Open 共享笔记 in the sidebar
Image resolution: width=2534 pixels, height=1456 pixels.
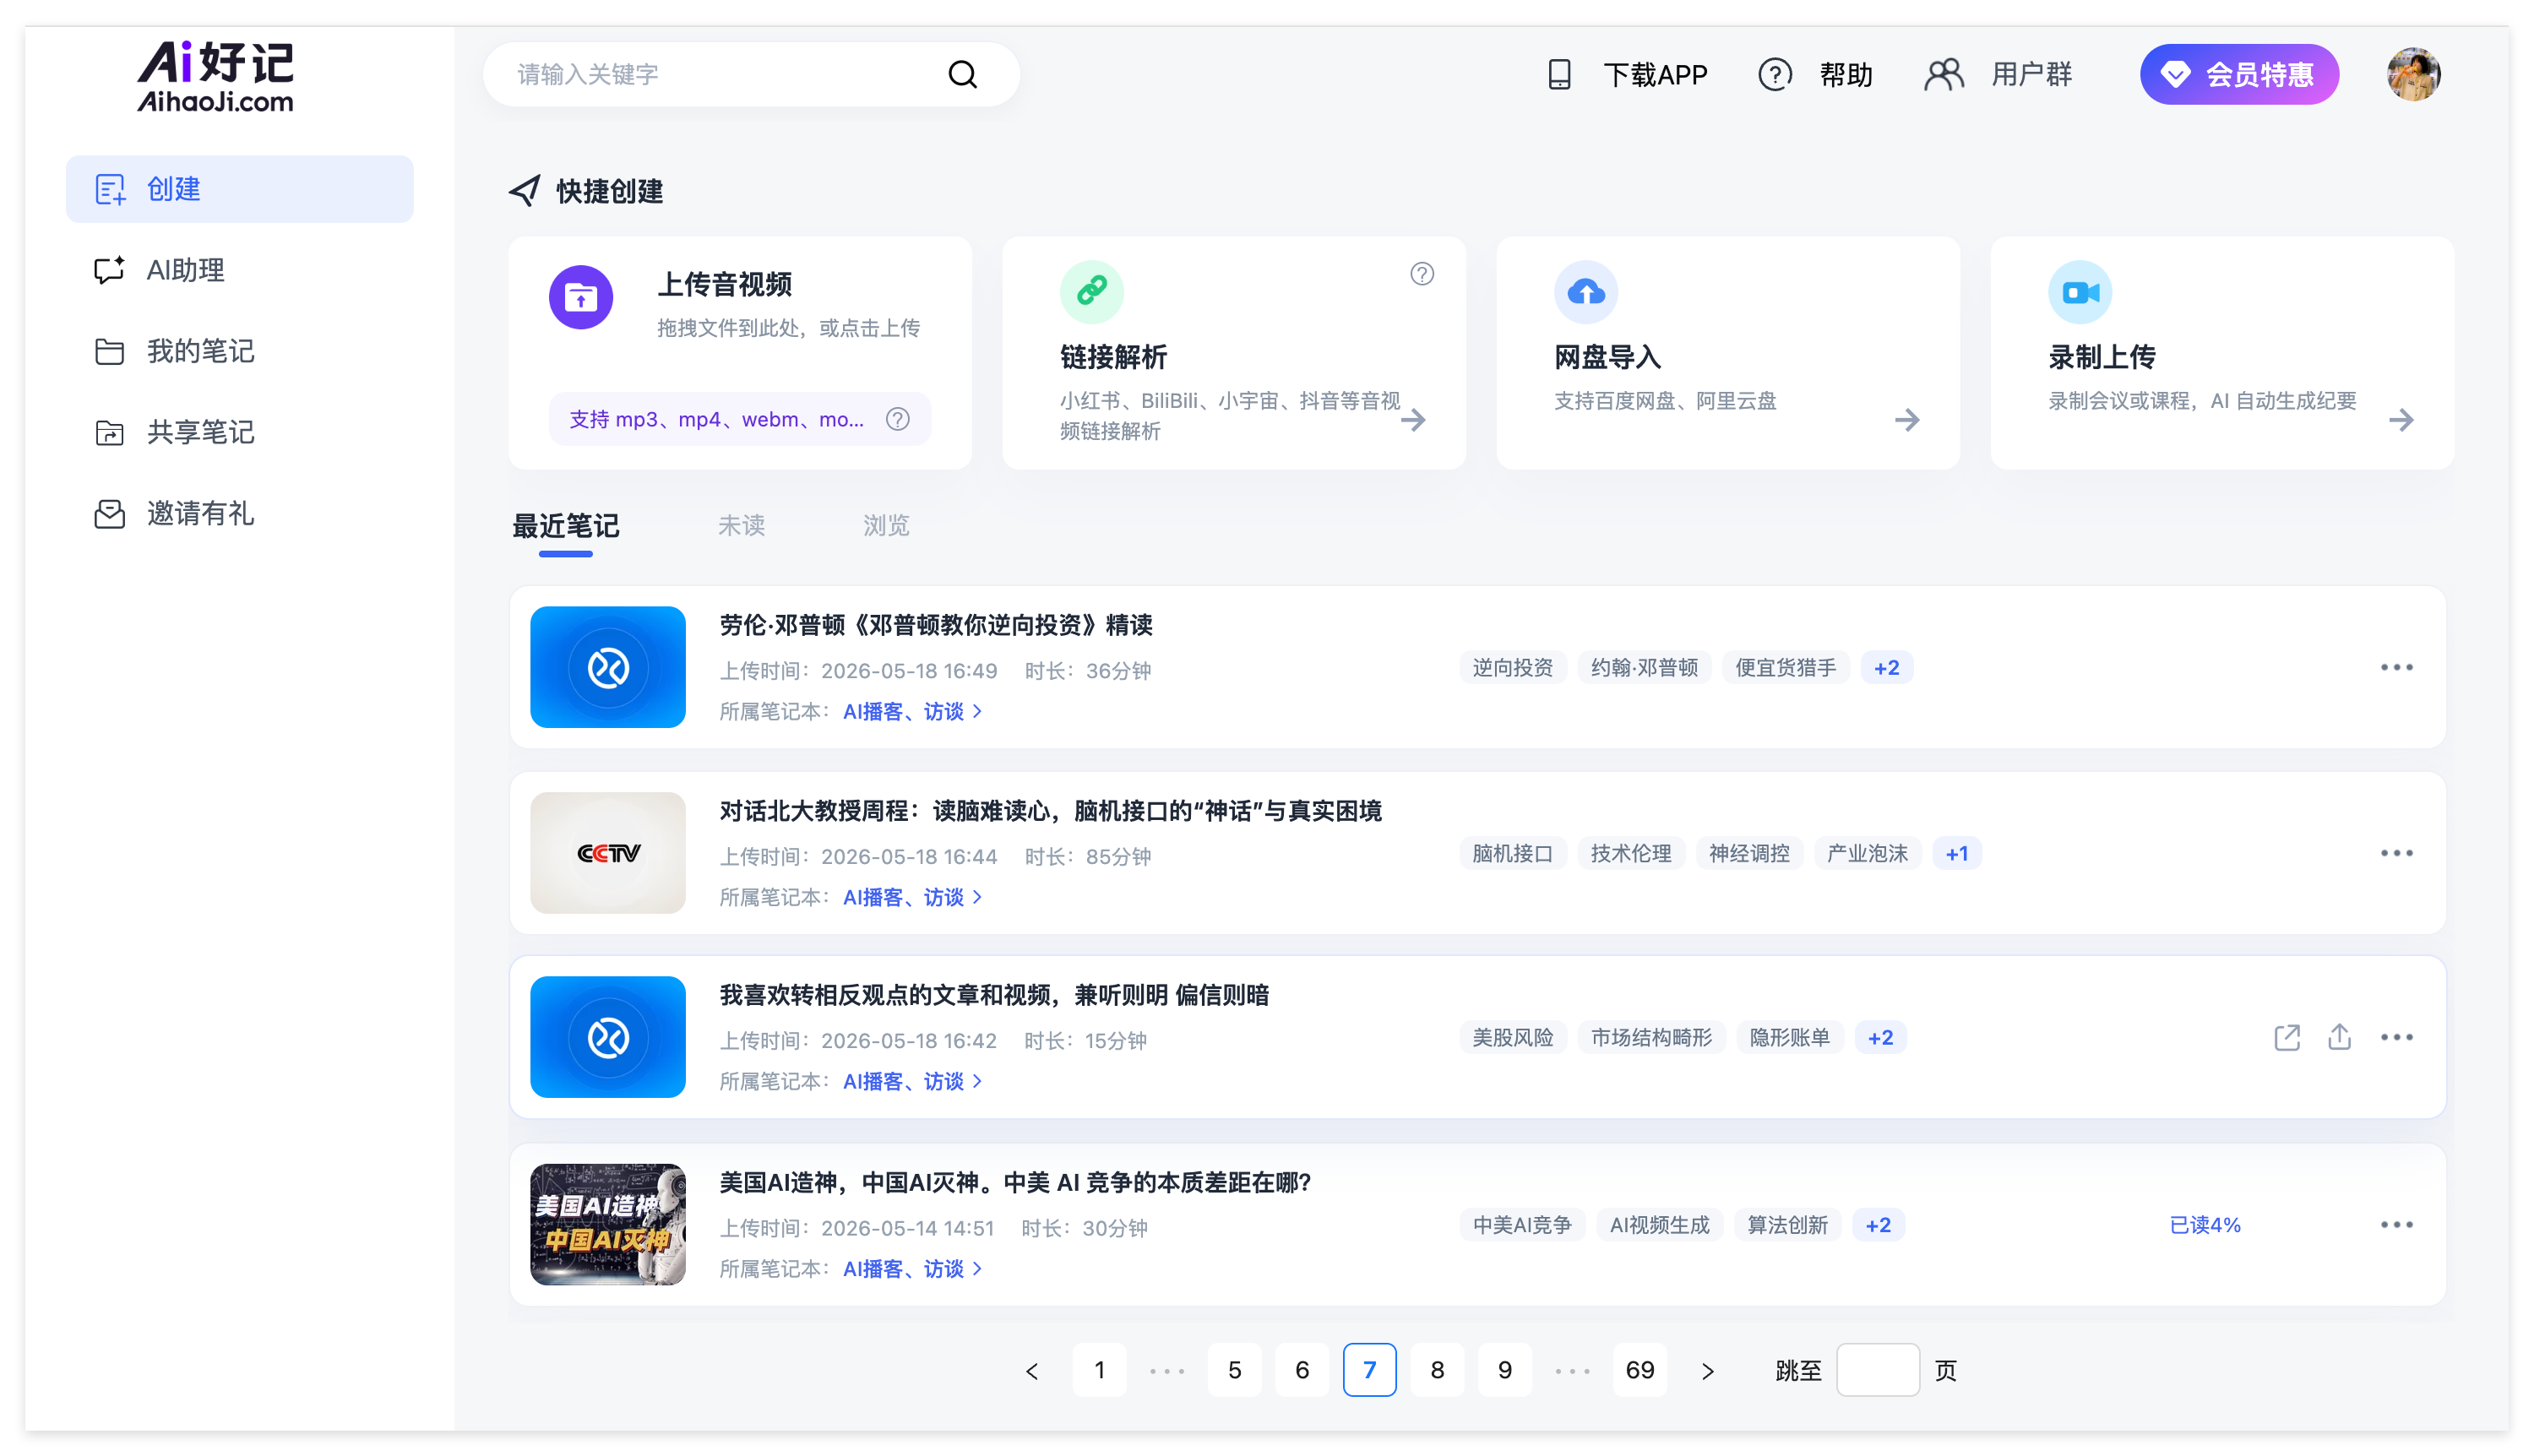239,432
